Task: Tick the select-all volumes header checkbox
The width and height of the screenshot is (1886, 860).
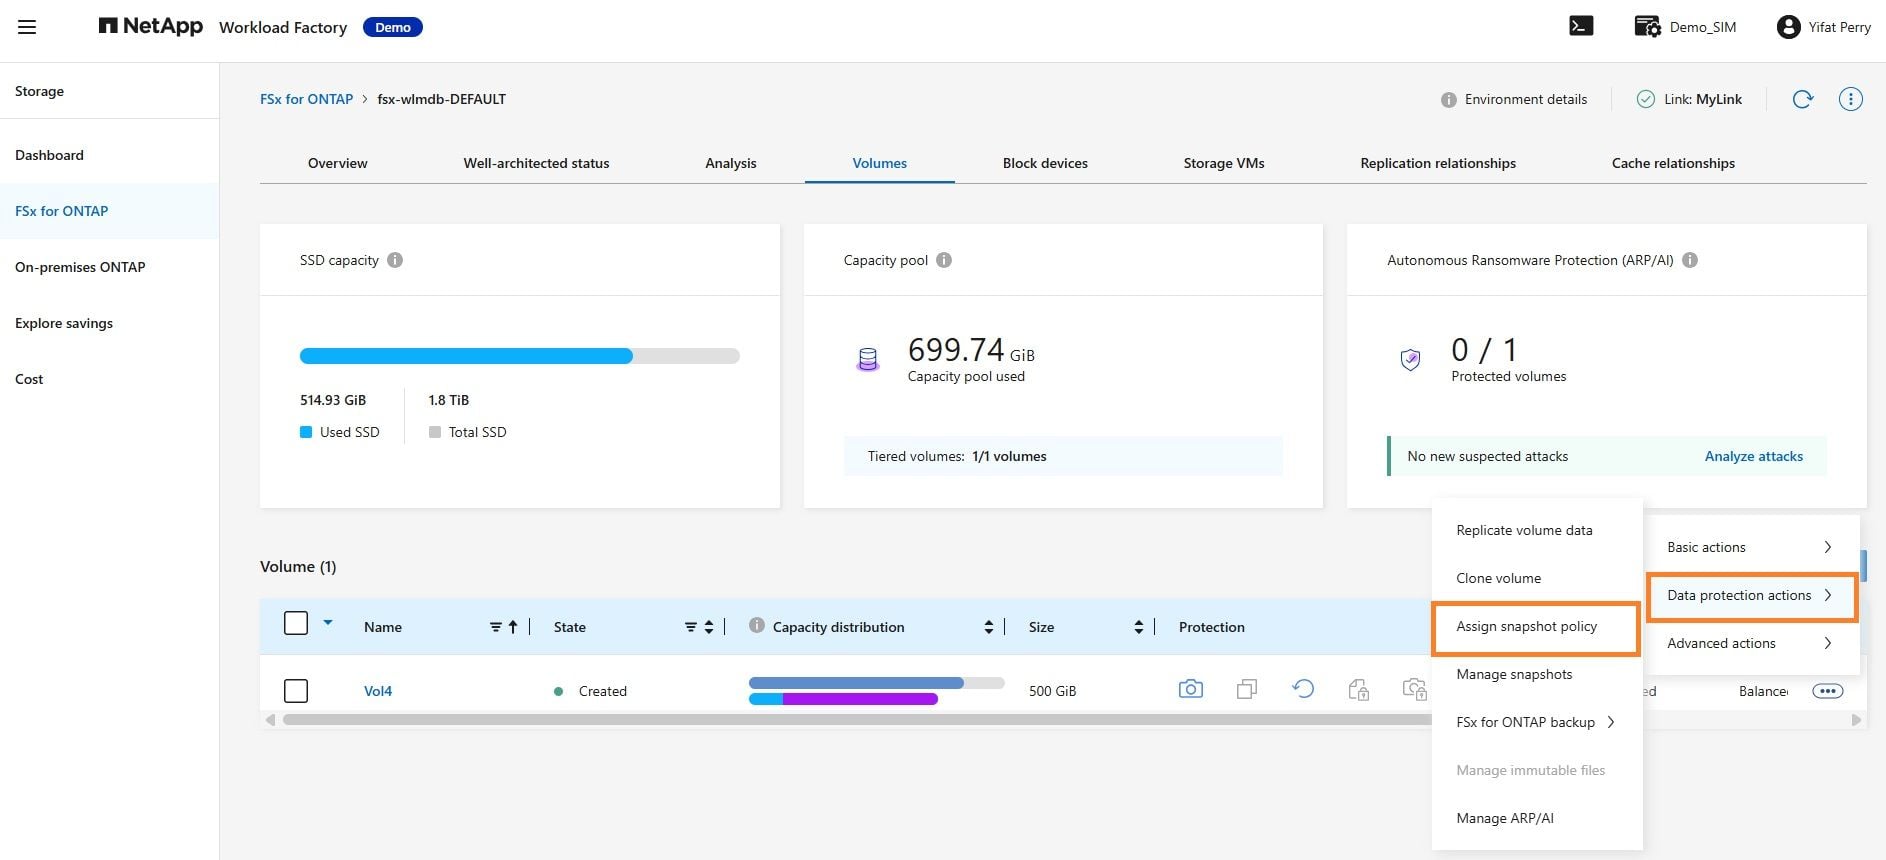Action: click(x=296, y=623)
